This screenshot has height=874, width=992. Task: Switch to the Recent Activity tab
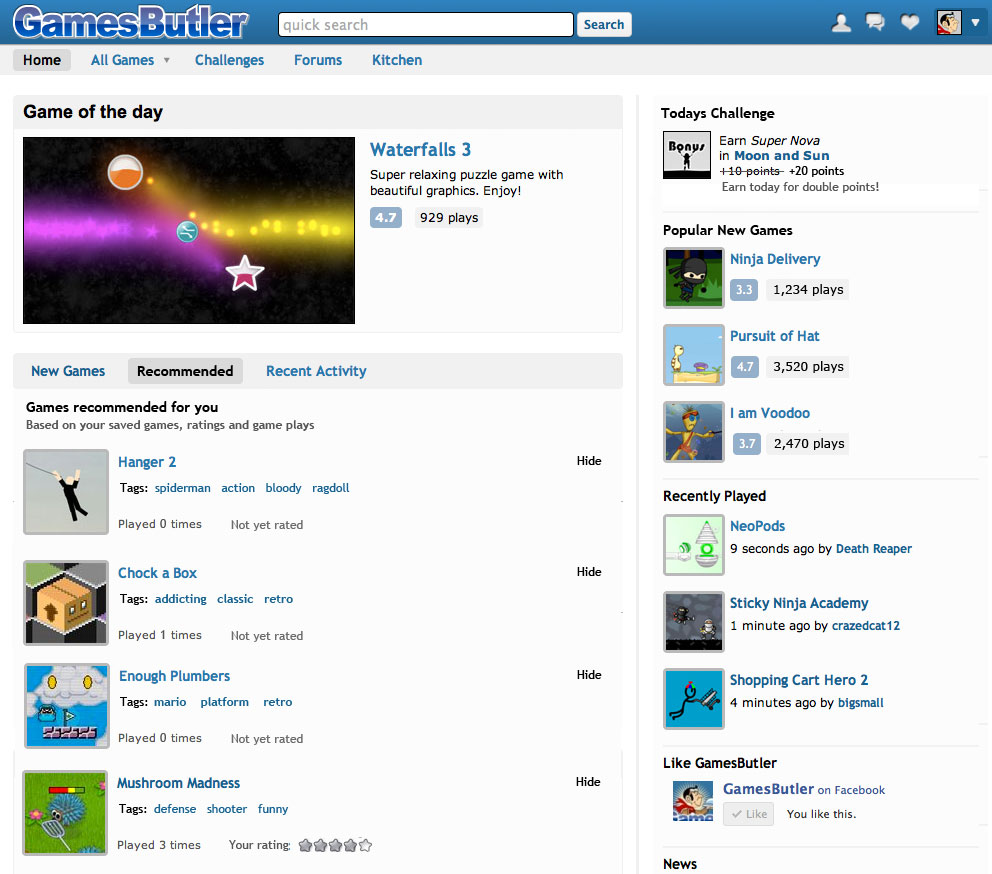pyautogui.click(x=316, y=371)
